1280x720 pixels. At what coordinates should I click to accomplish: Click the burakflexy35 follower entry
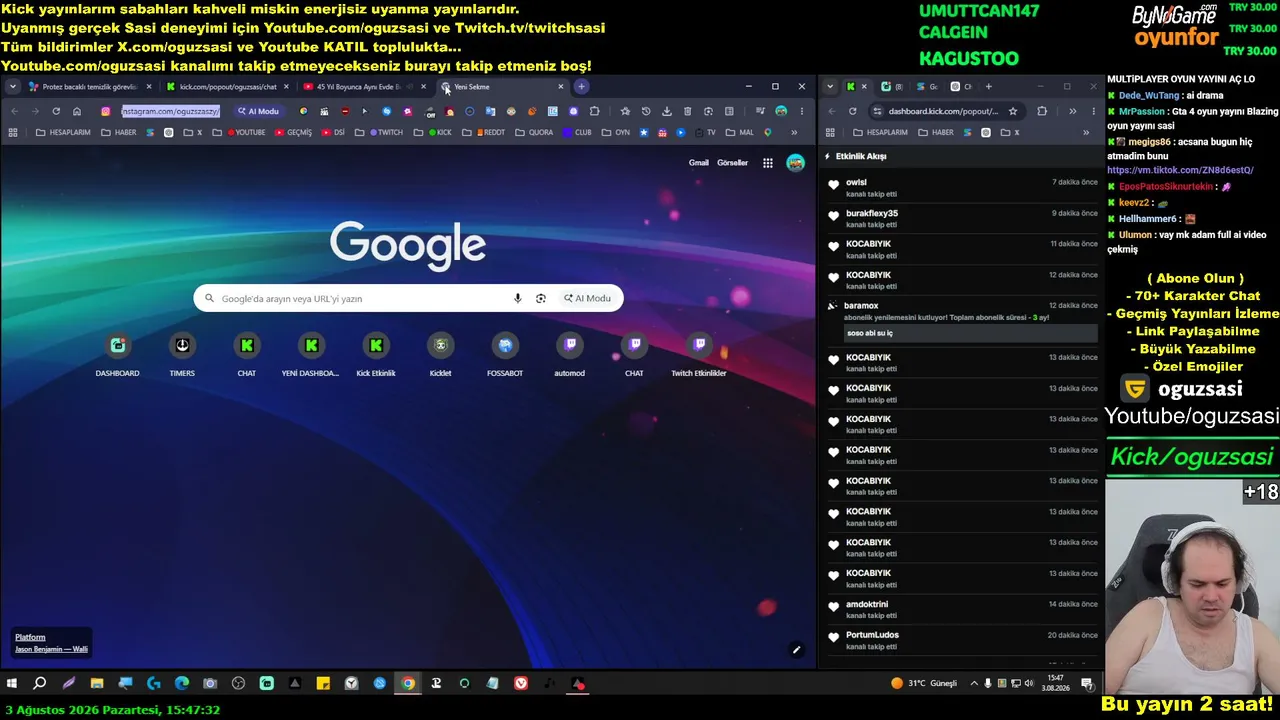961,219
